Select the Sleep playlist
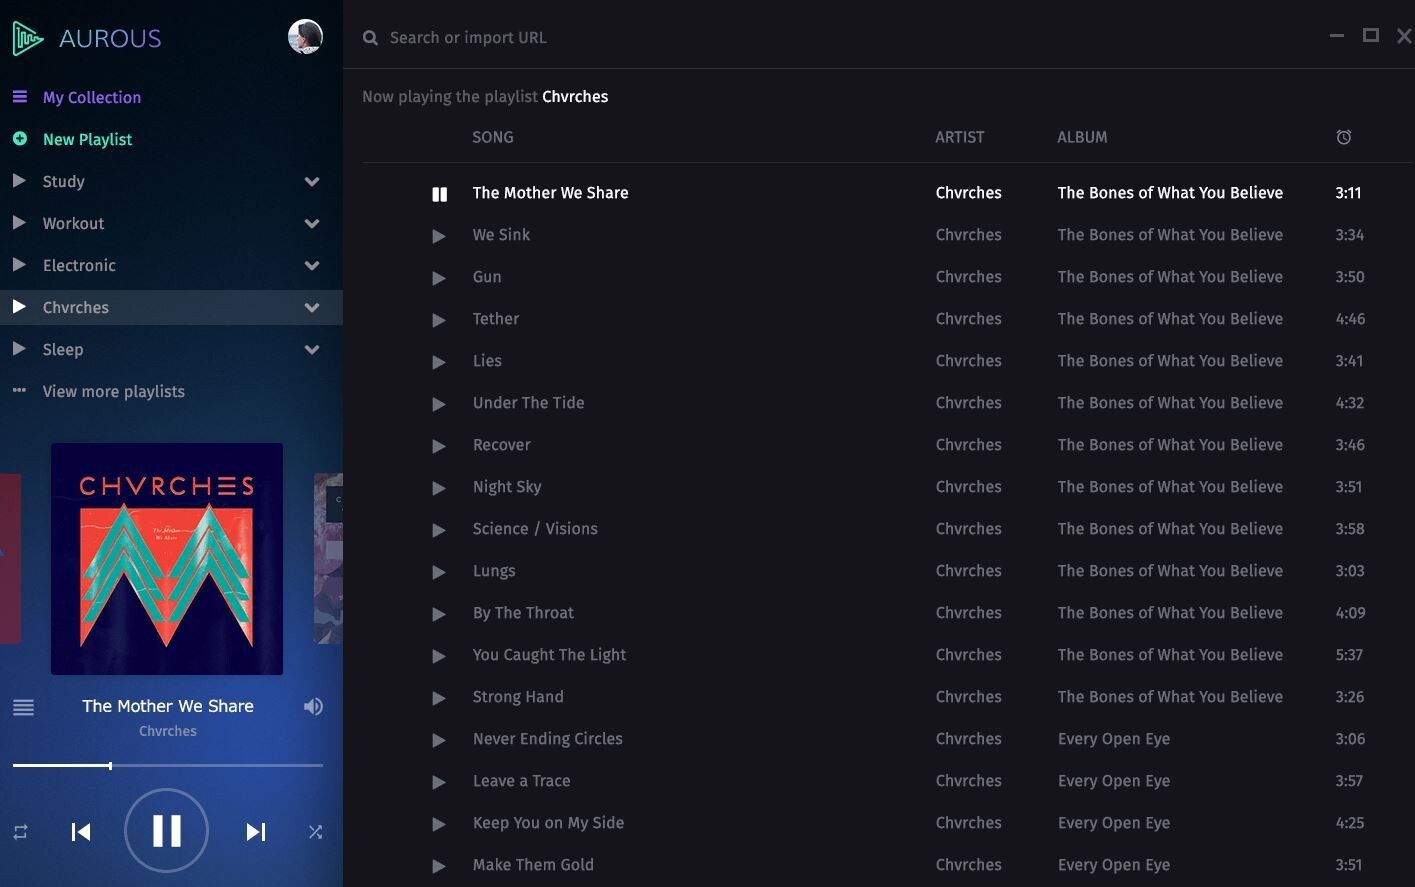Viewport: 1415px width, 887px height. tap(63, 349)
